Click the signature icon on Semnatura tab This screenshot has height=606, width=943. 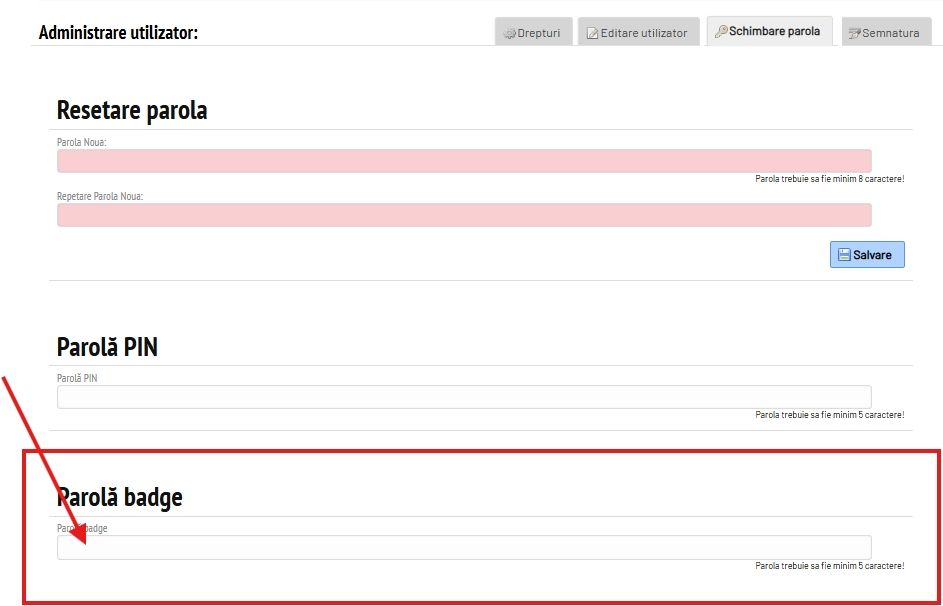pyautogui.click(x=854, y=33)
